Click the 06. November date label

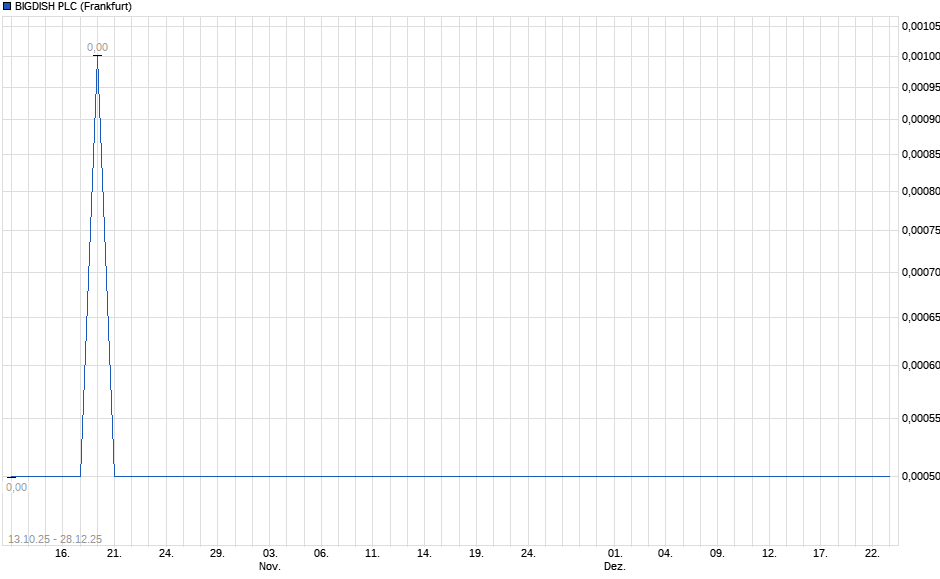click(x=319, y=551)
